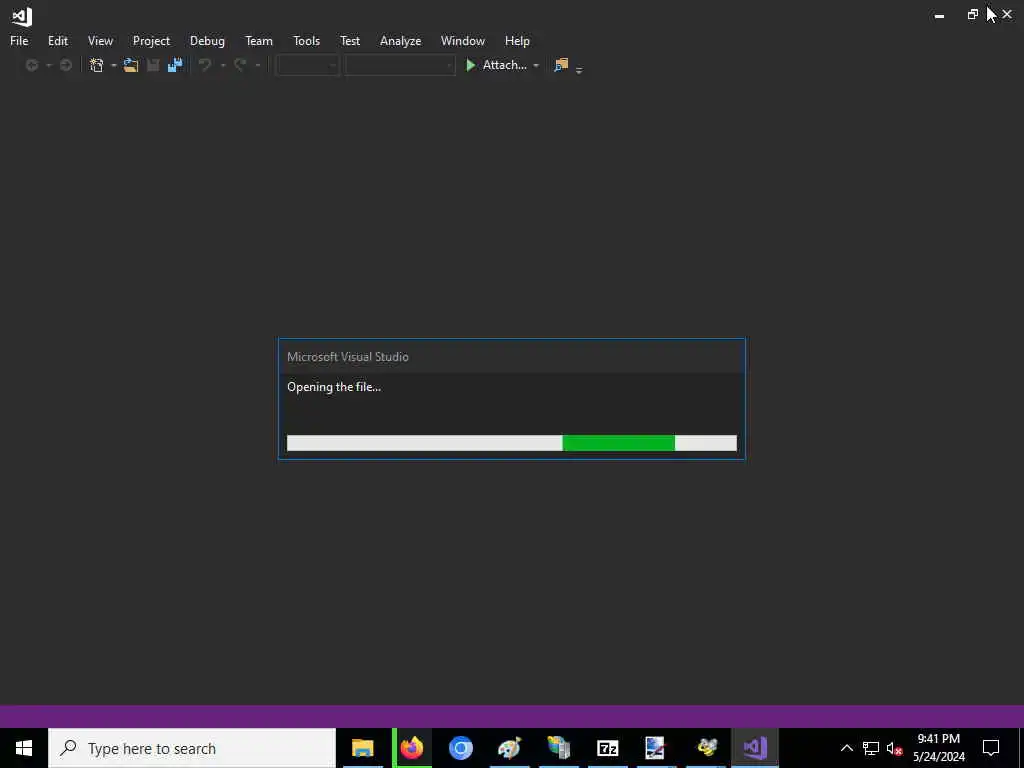Open the Analyze menu
The width and height of the screenshot is (1024, 768).
click(400, 40)
